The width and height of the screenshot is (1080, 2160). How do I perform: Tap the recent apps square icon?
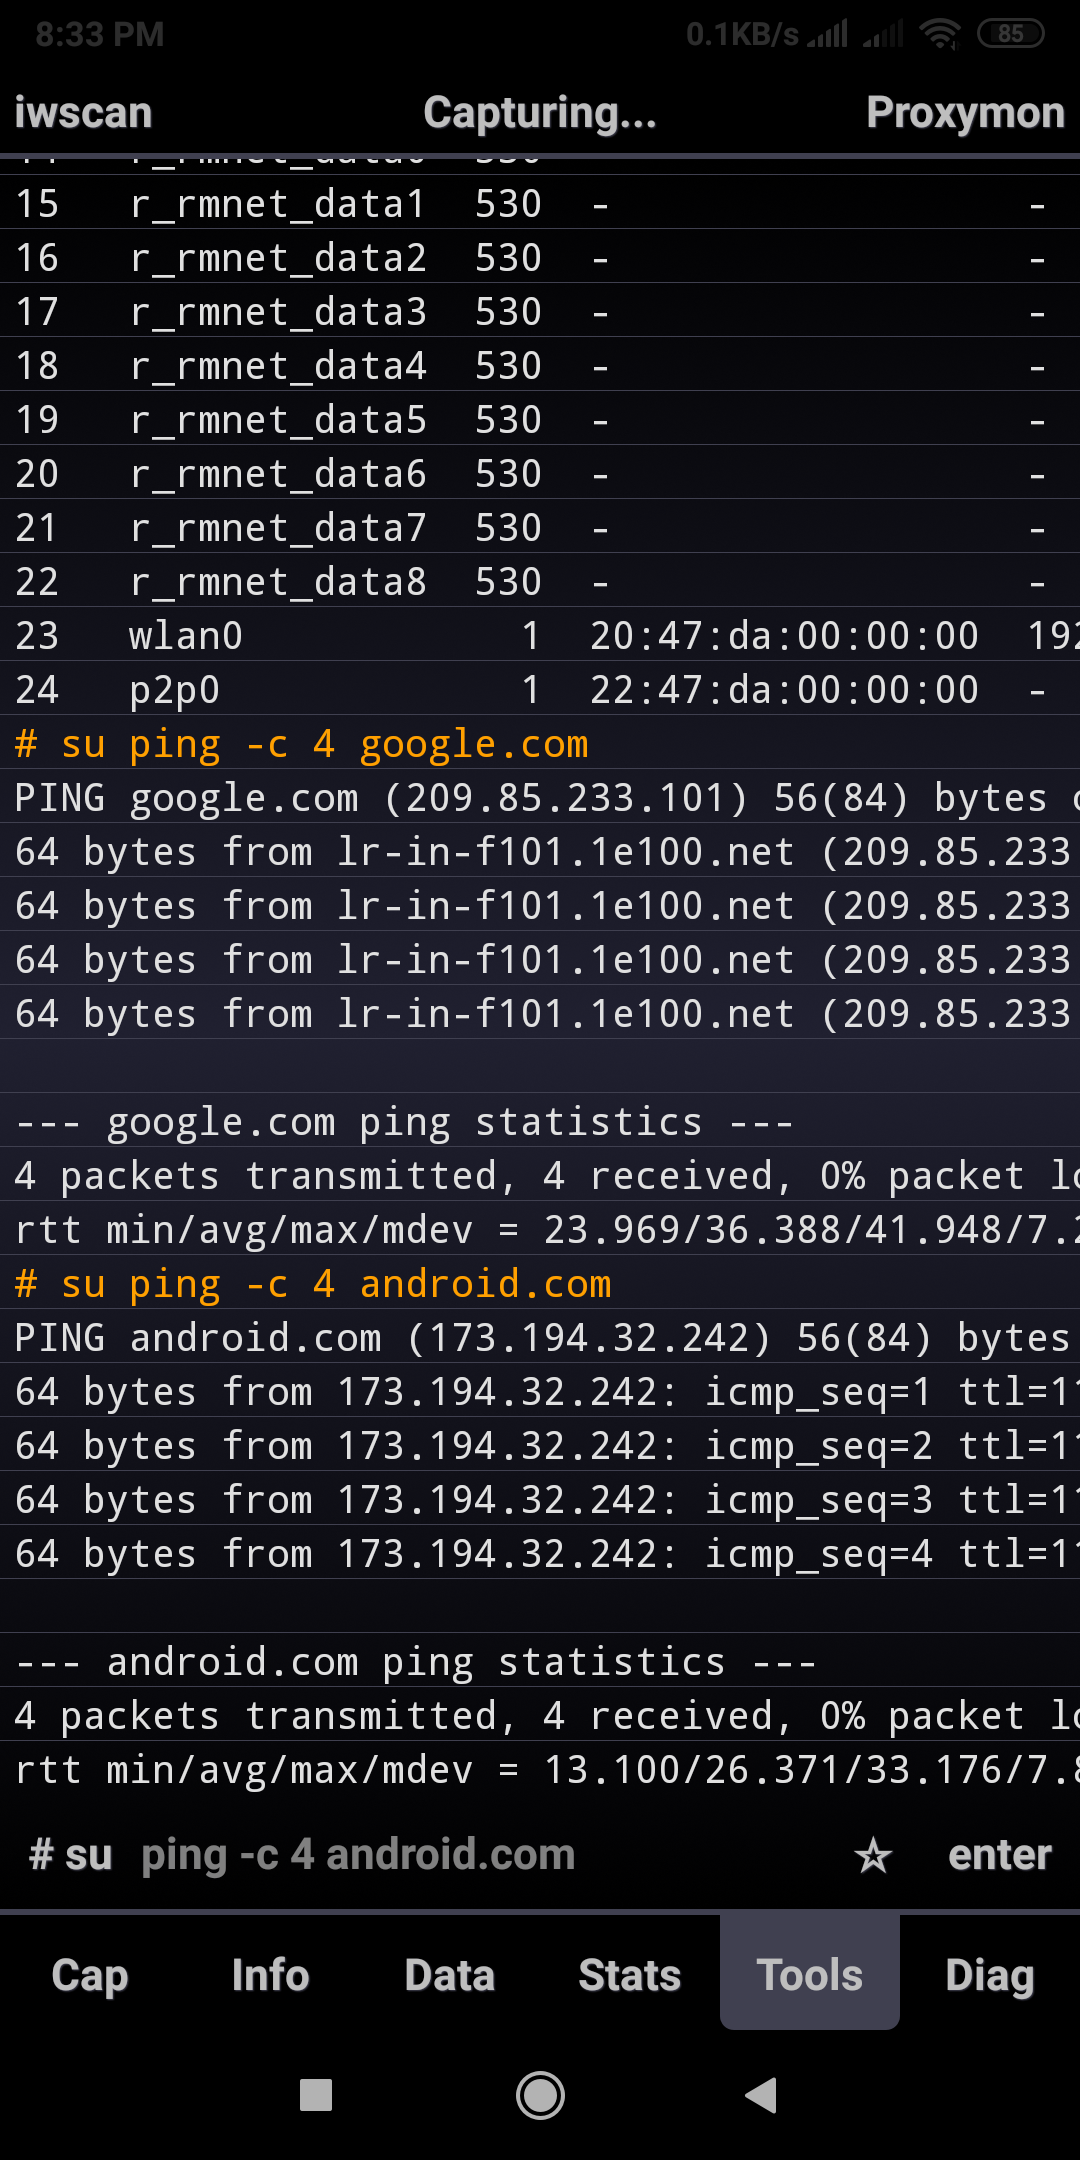316,2095
